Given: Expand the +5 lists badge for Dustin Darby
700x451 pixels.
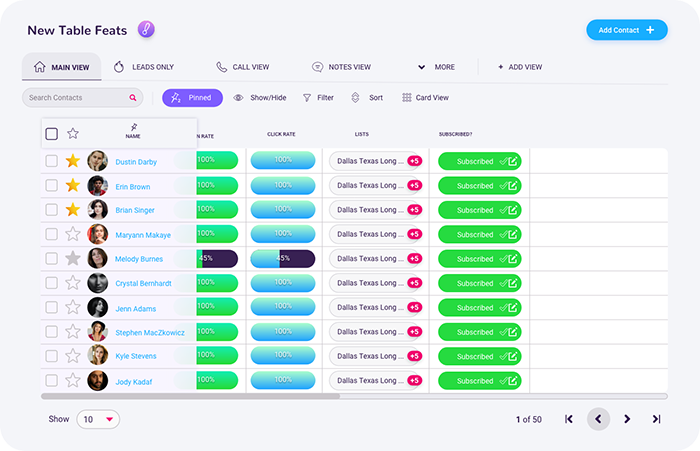Looking at the screenshot, I should coord(415,161).
